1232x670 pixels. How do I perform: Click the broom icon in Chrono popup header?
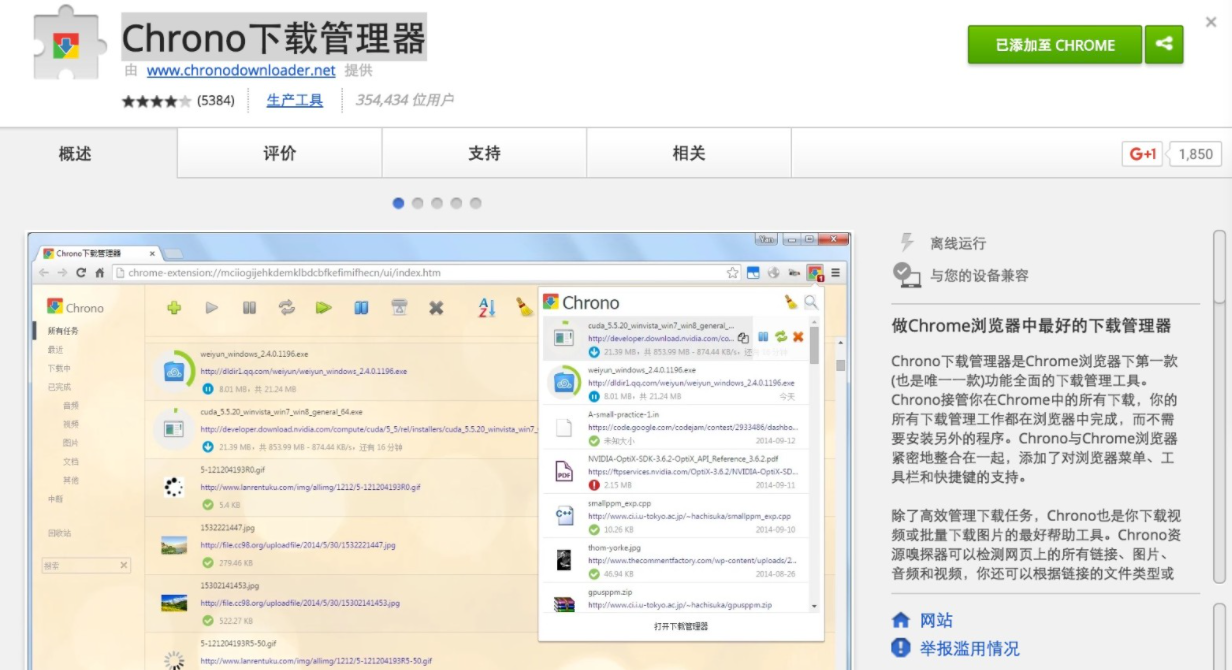(790, 301)
